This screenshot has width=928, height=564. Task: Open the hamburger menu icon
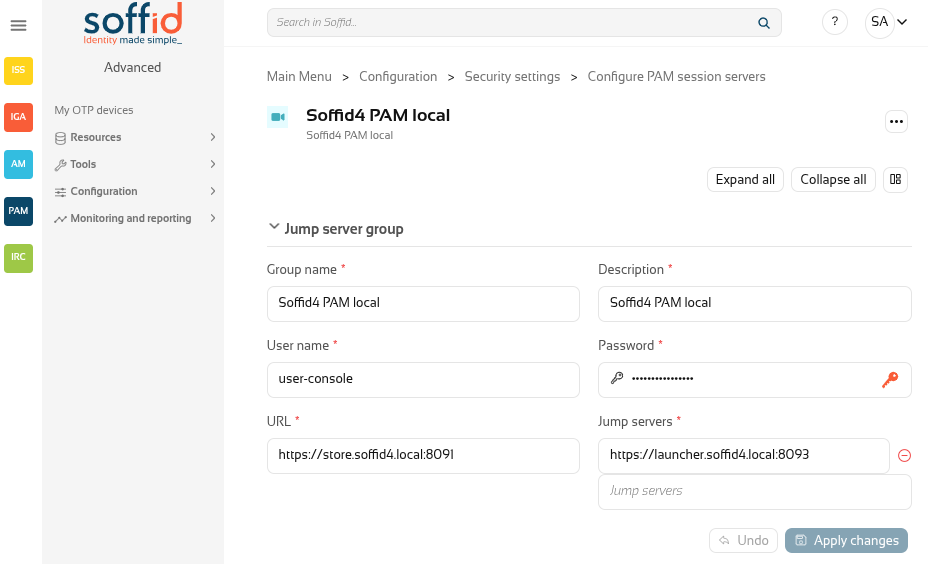coord(18,25)
